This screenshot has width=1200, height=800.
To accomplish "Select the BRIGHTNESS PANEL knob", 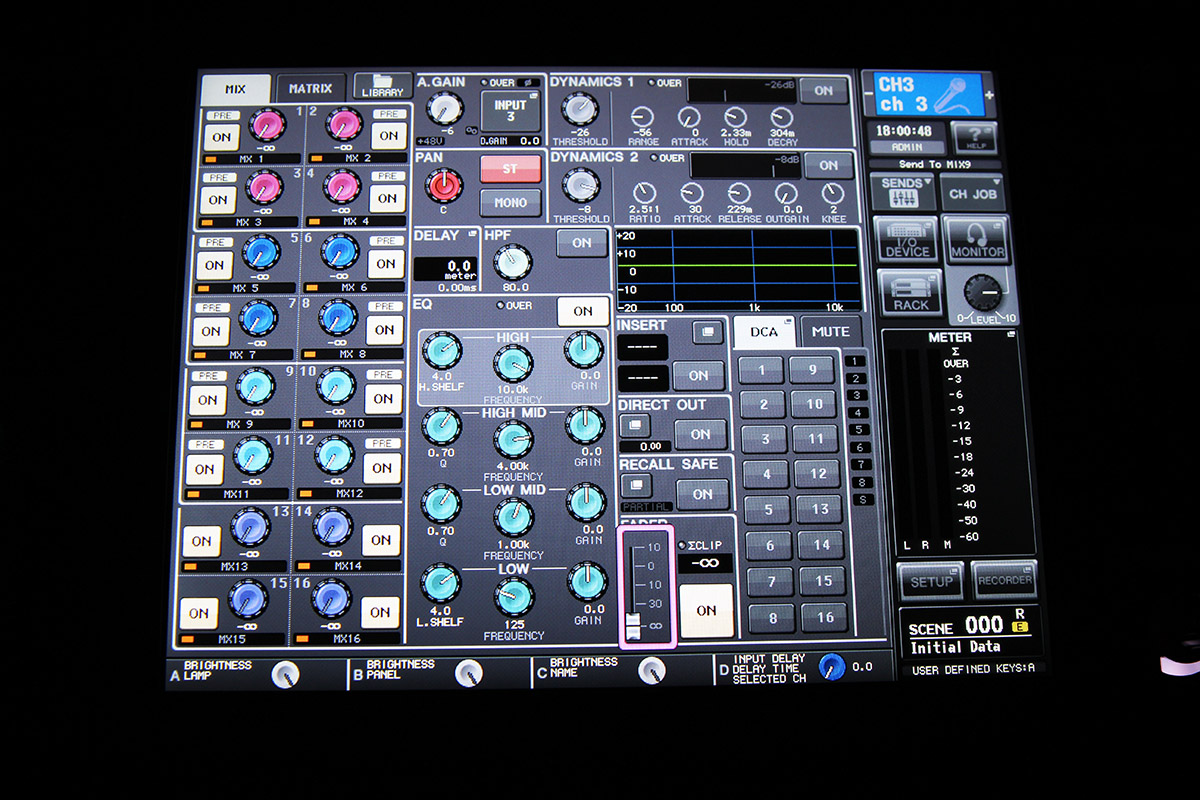I will (x=468, y=673).
